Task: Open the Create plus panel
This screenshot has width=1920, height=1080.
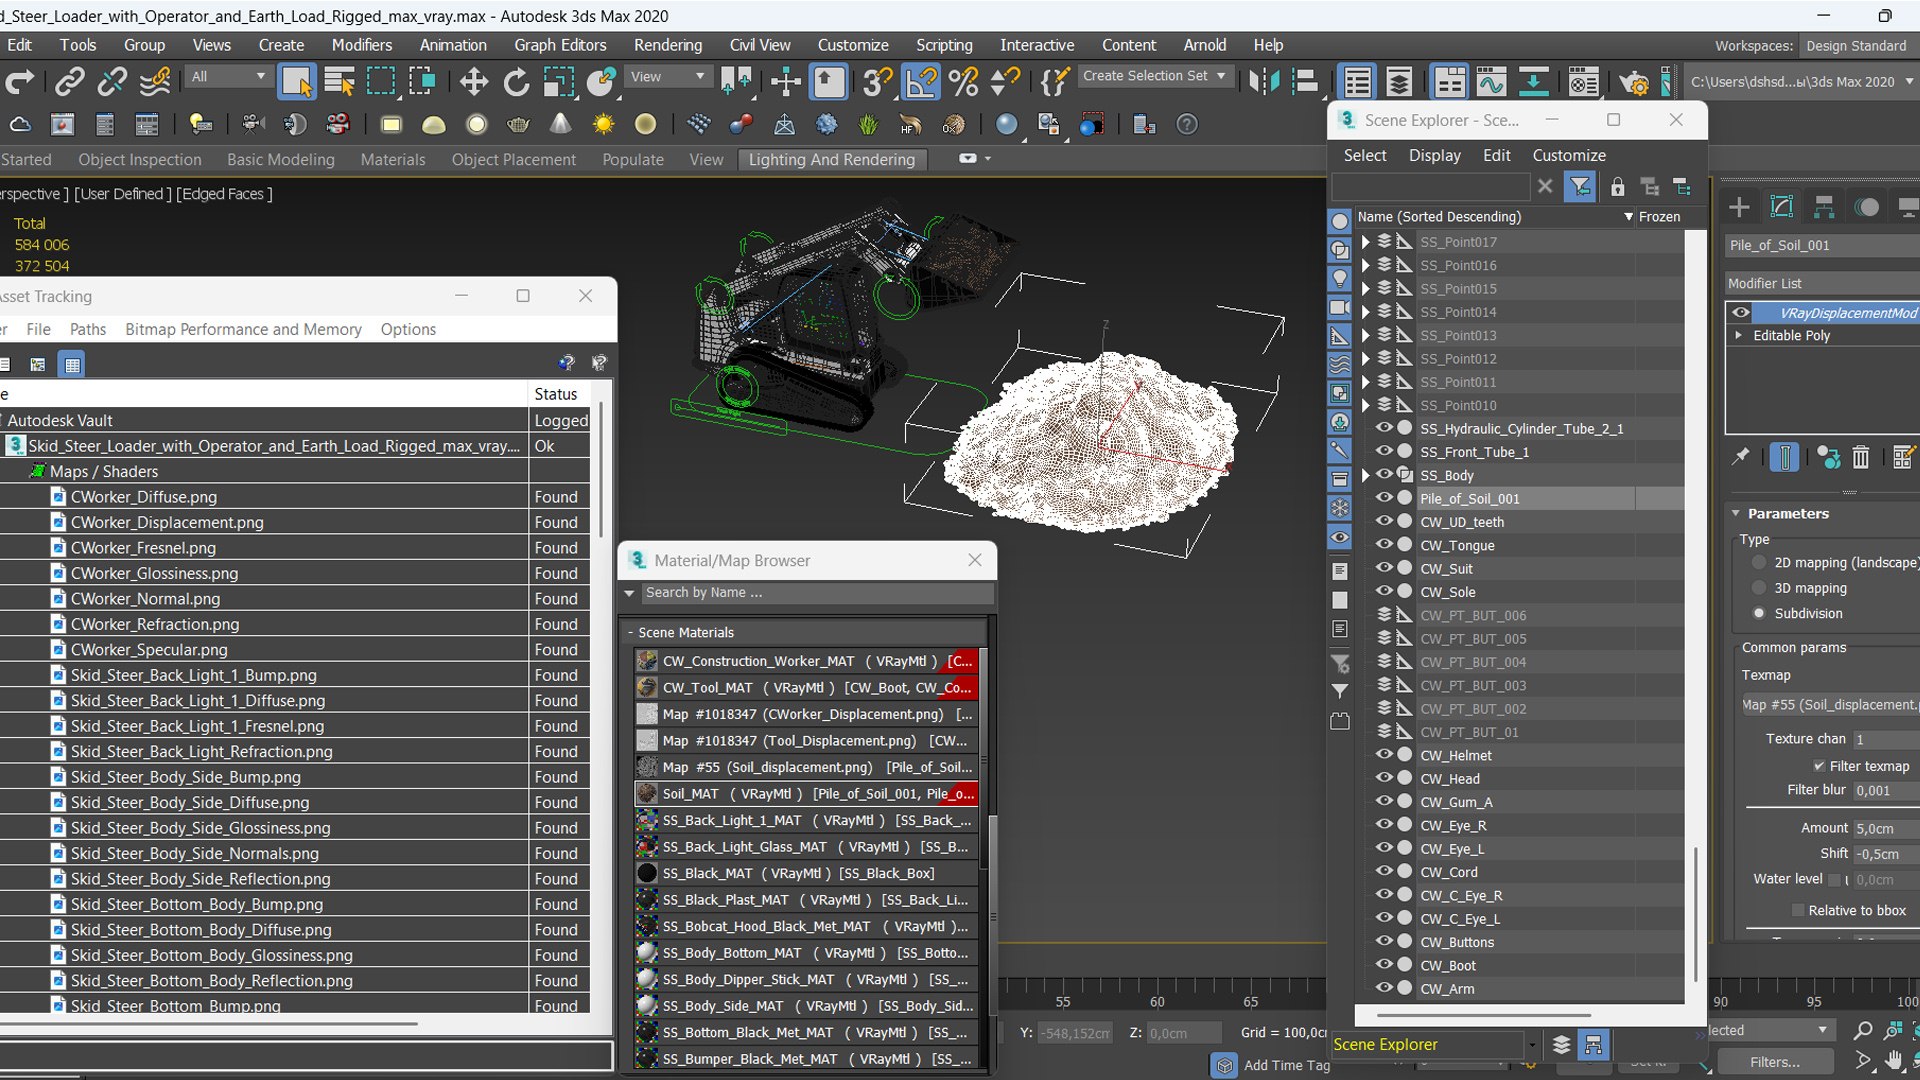Action: [x=1740, y=207]
